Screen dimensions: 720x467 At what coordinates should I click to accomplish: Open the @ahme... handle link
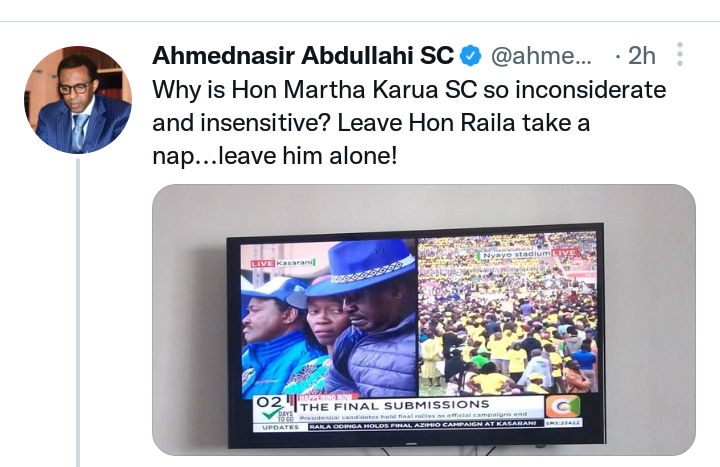(x=541, y=56)
